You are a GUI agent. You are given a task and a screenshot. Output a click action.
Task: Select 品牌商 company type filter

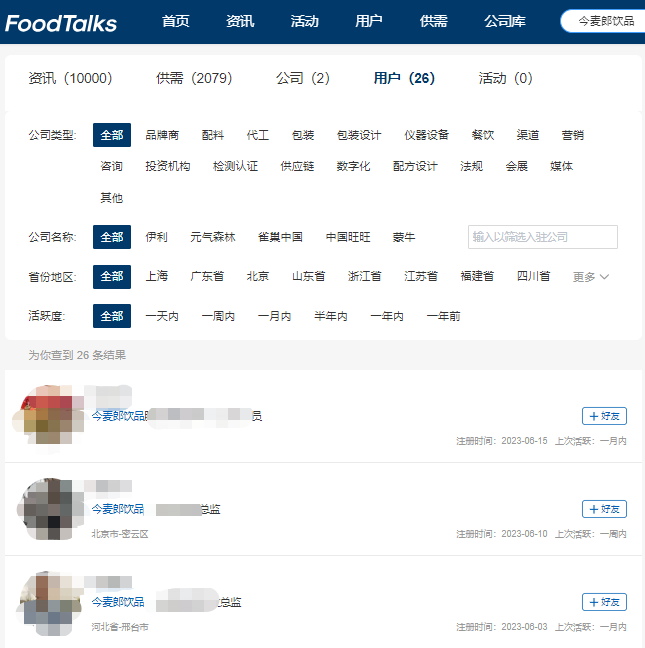(162, 135)
